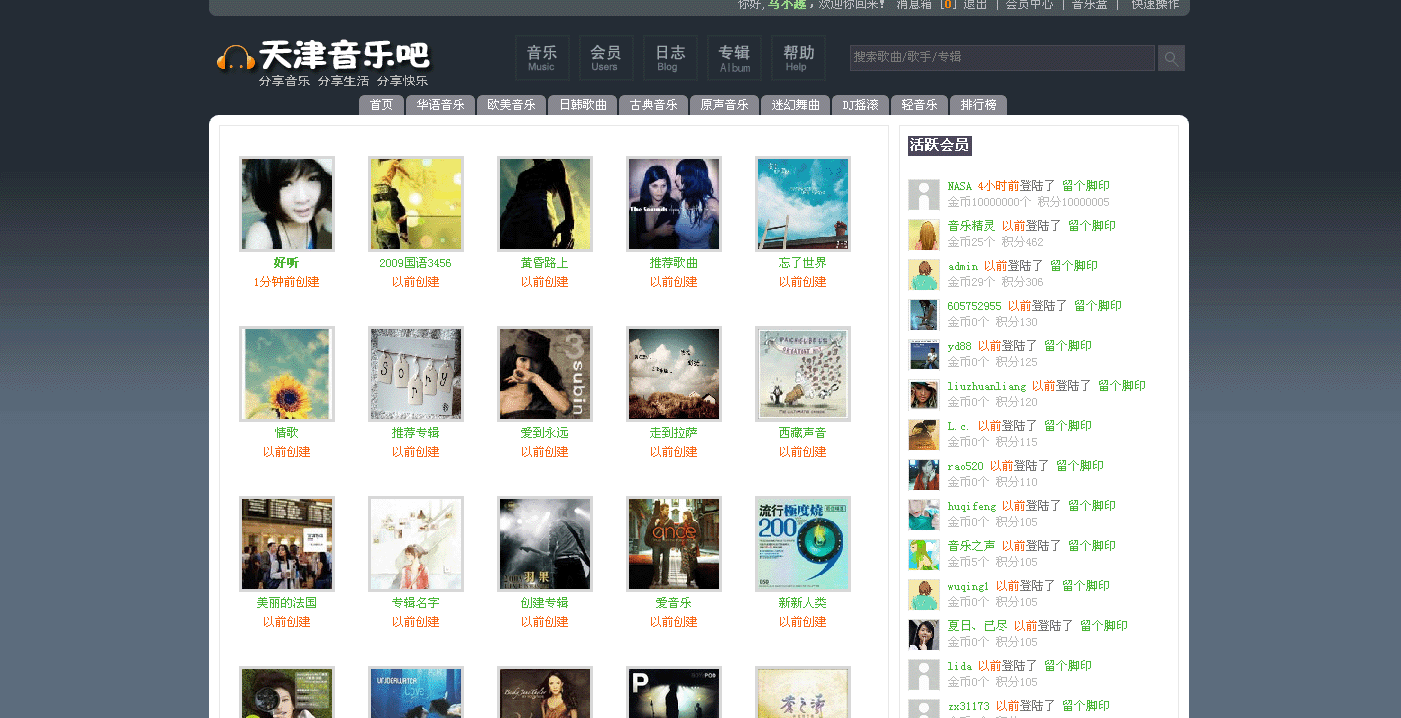
Task: Click lida's default avatar icon
Action: 924,674
